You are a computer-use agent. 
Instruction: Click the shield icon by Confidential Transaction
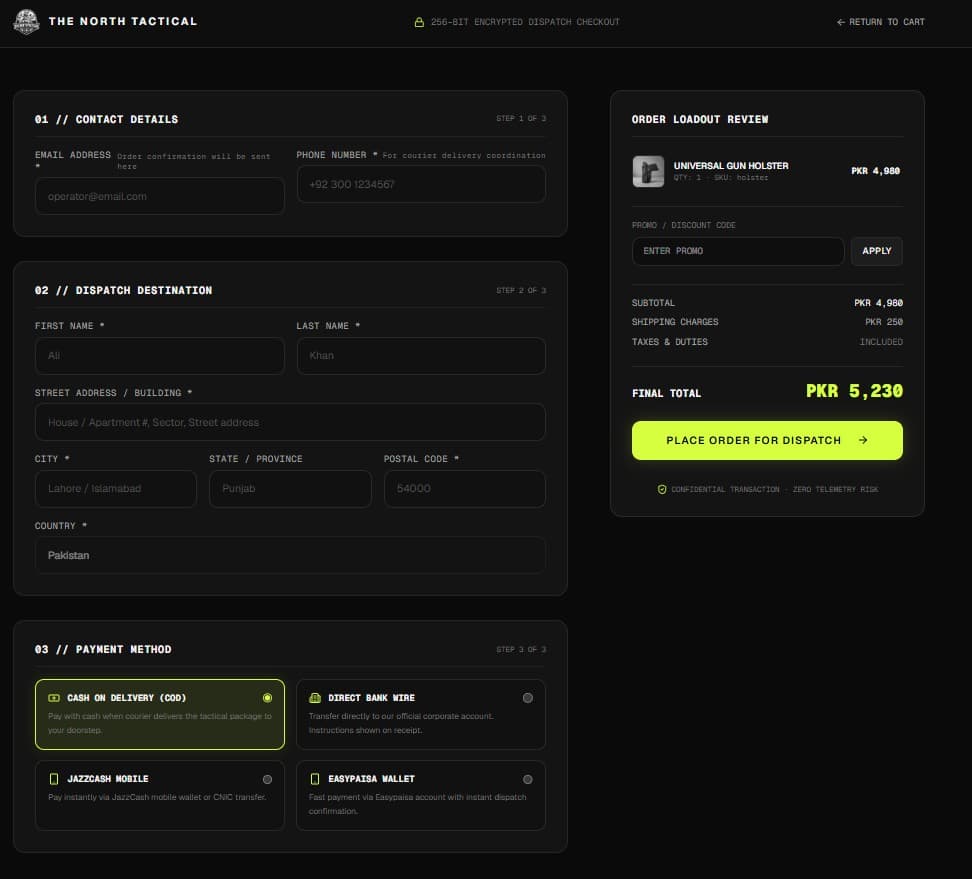point(662,490)
